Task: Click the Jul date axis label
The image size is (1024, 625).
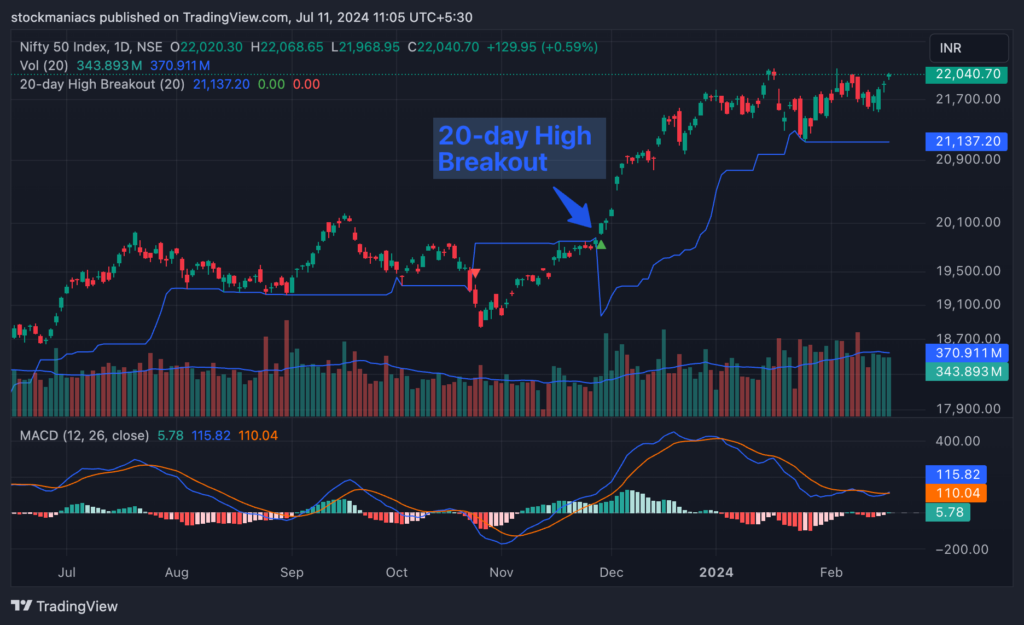Action: 67,572
